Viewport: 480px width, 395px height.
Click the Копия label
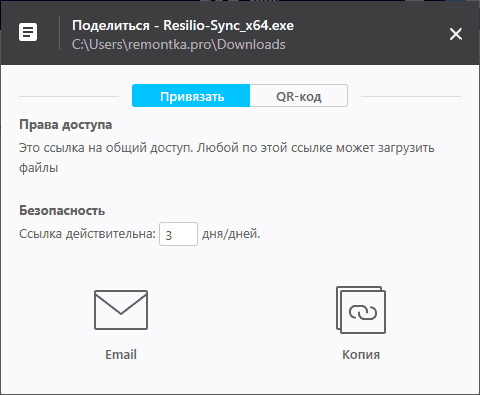pos(361,354)
